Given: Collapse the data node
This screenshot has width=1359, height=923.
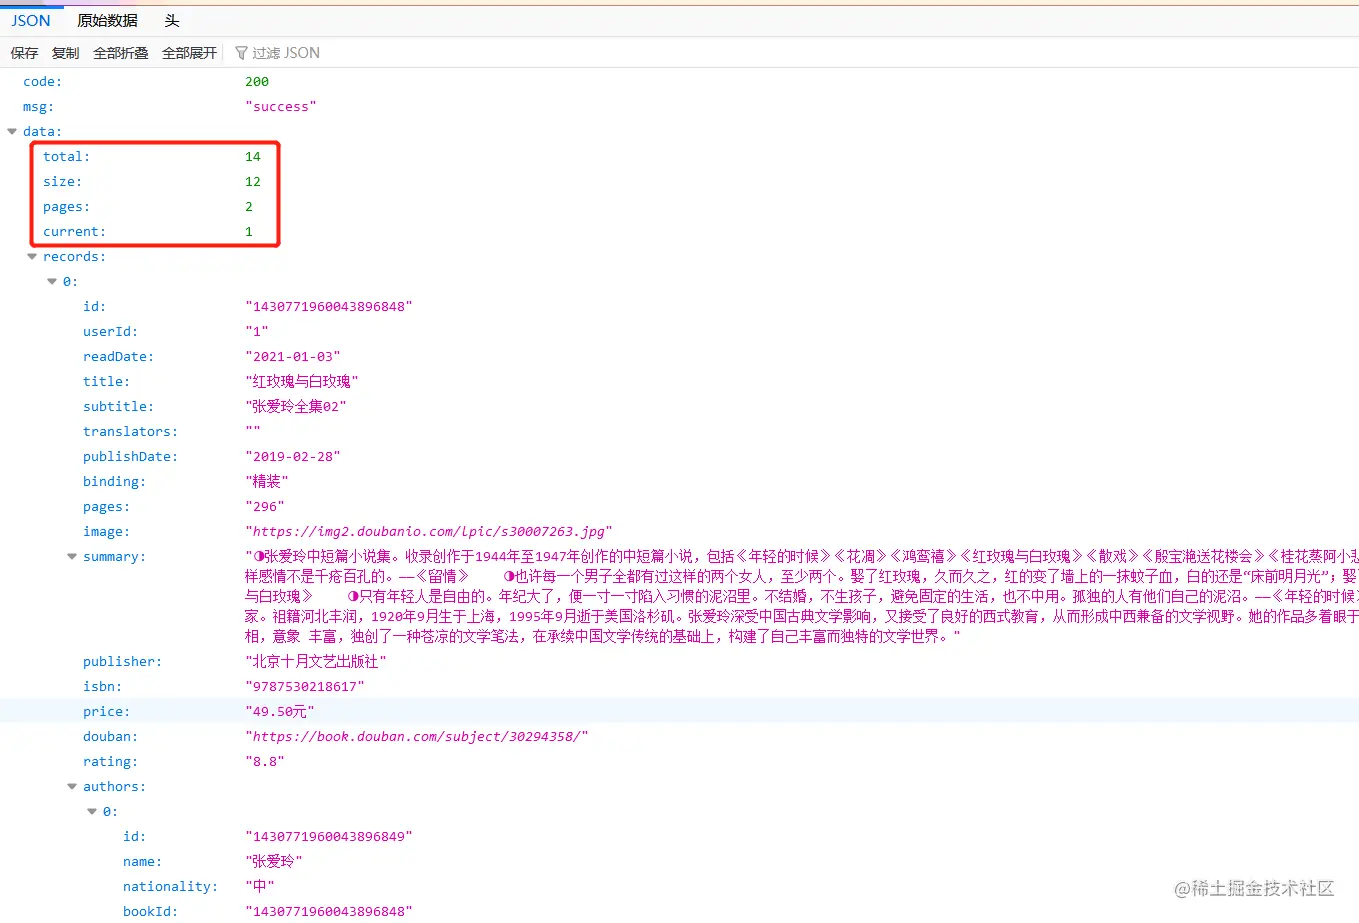Looking at the screenshot, I should (12, 131).
